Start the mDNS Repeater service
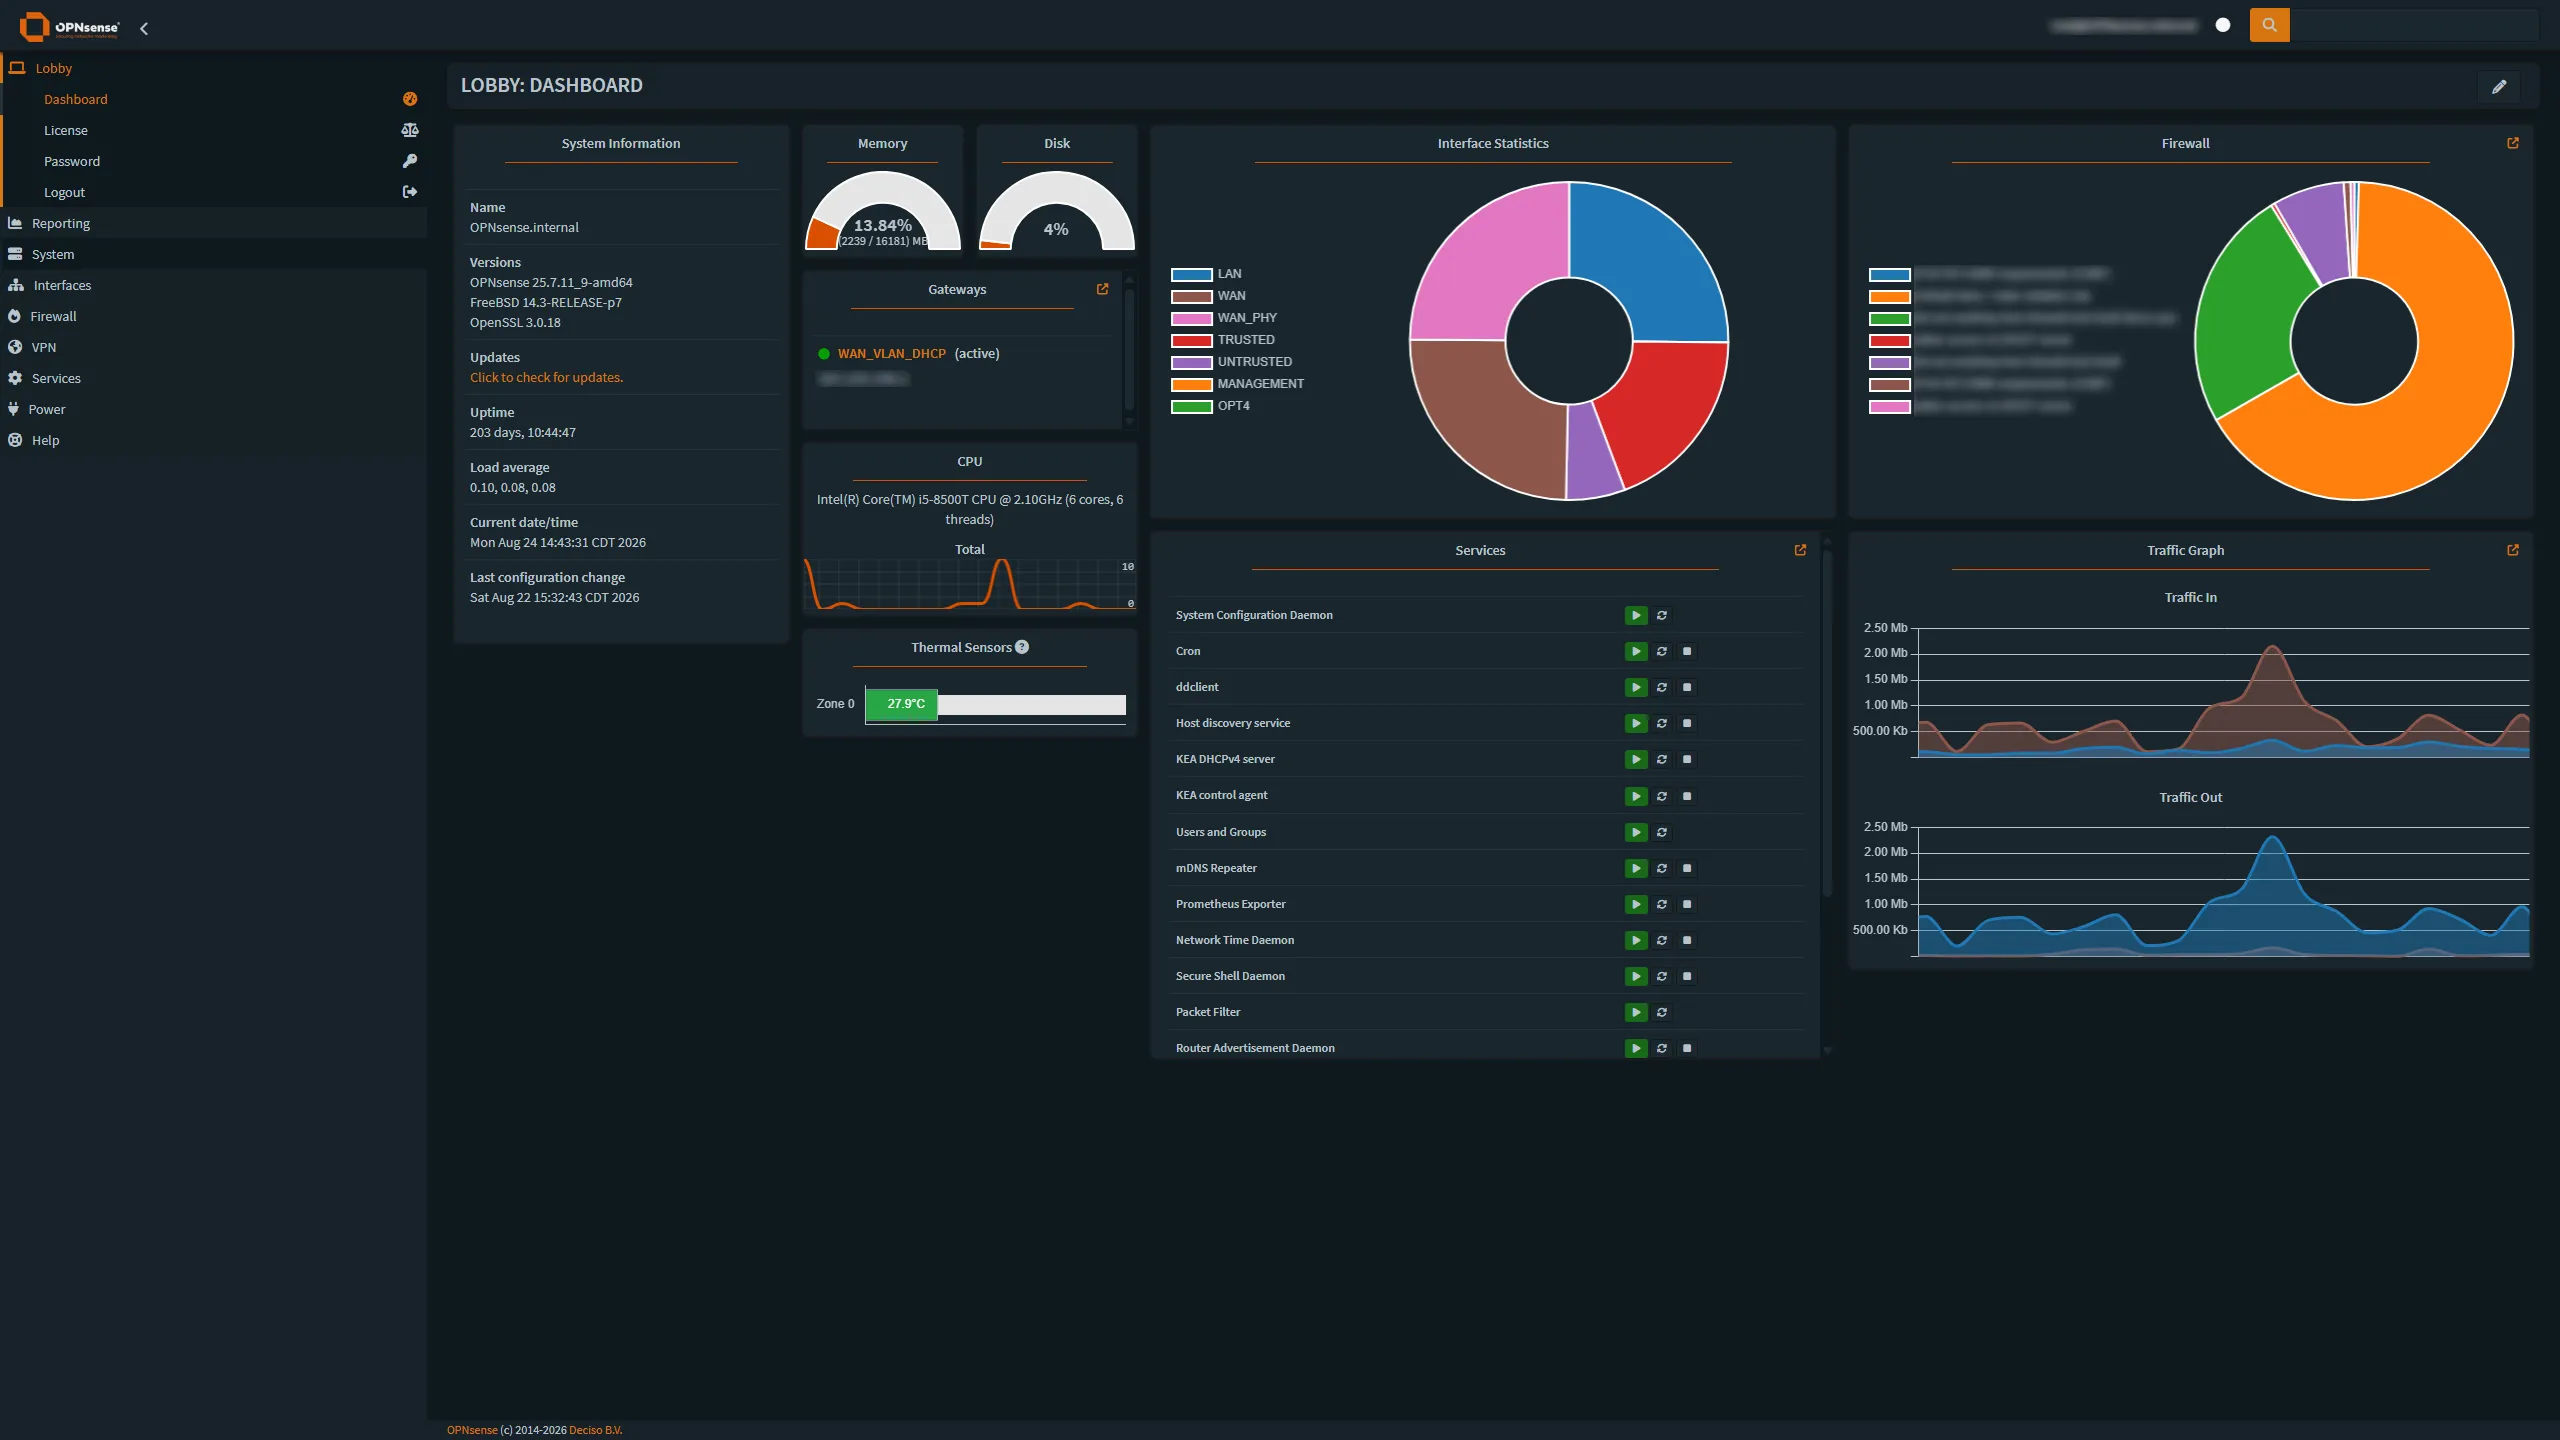Screen dimensions: 2560x1440 [1636, 868]
